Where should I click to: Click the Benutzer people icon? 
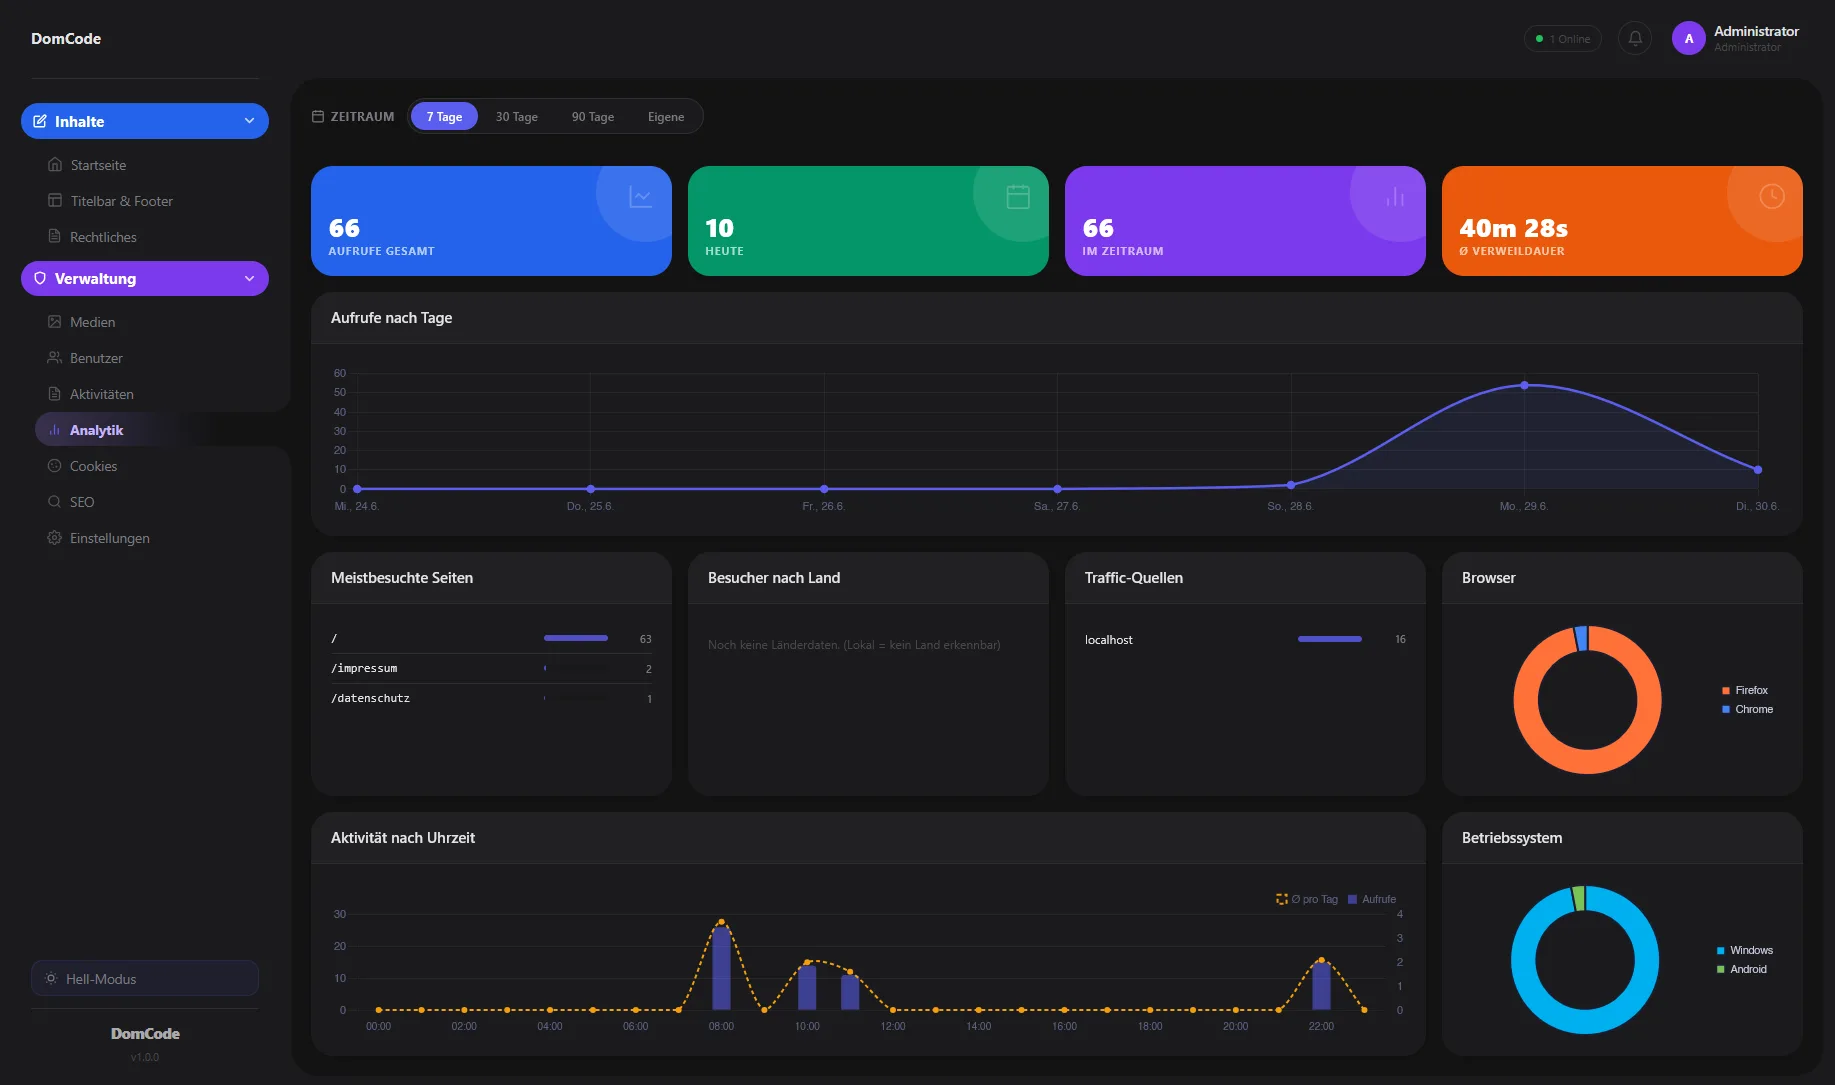point(55,358)
